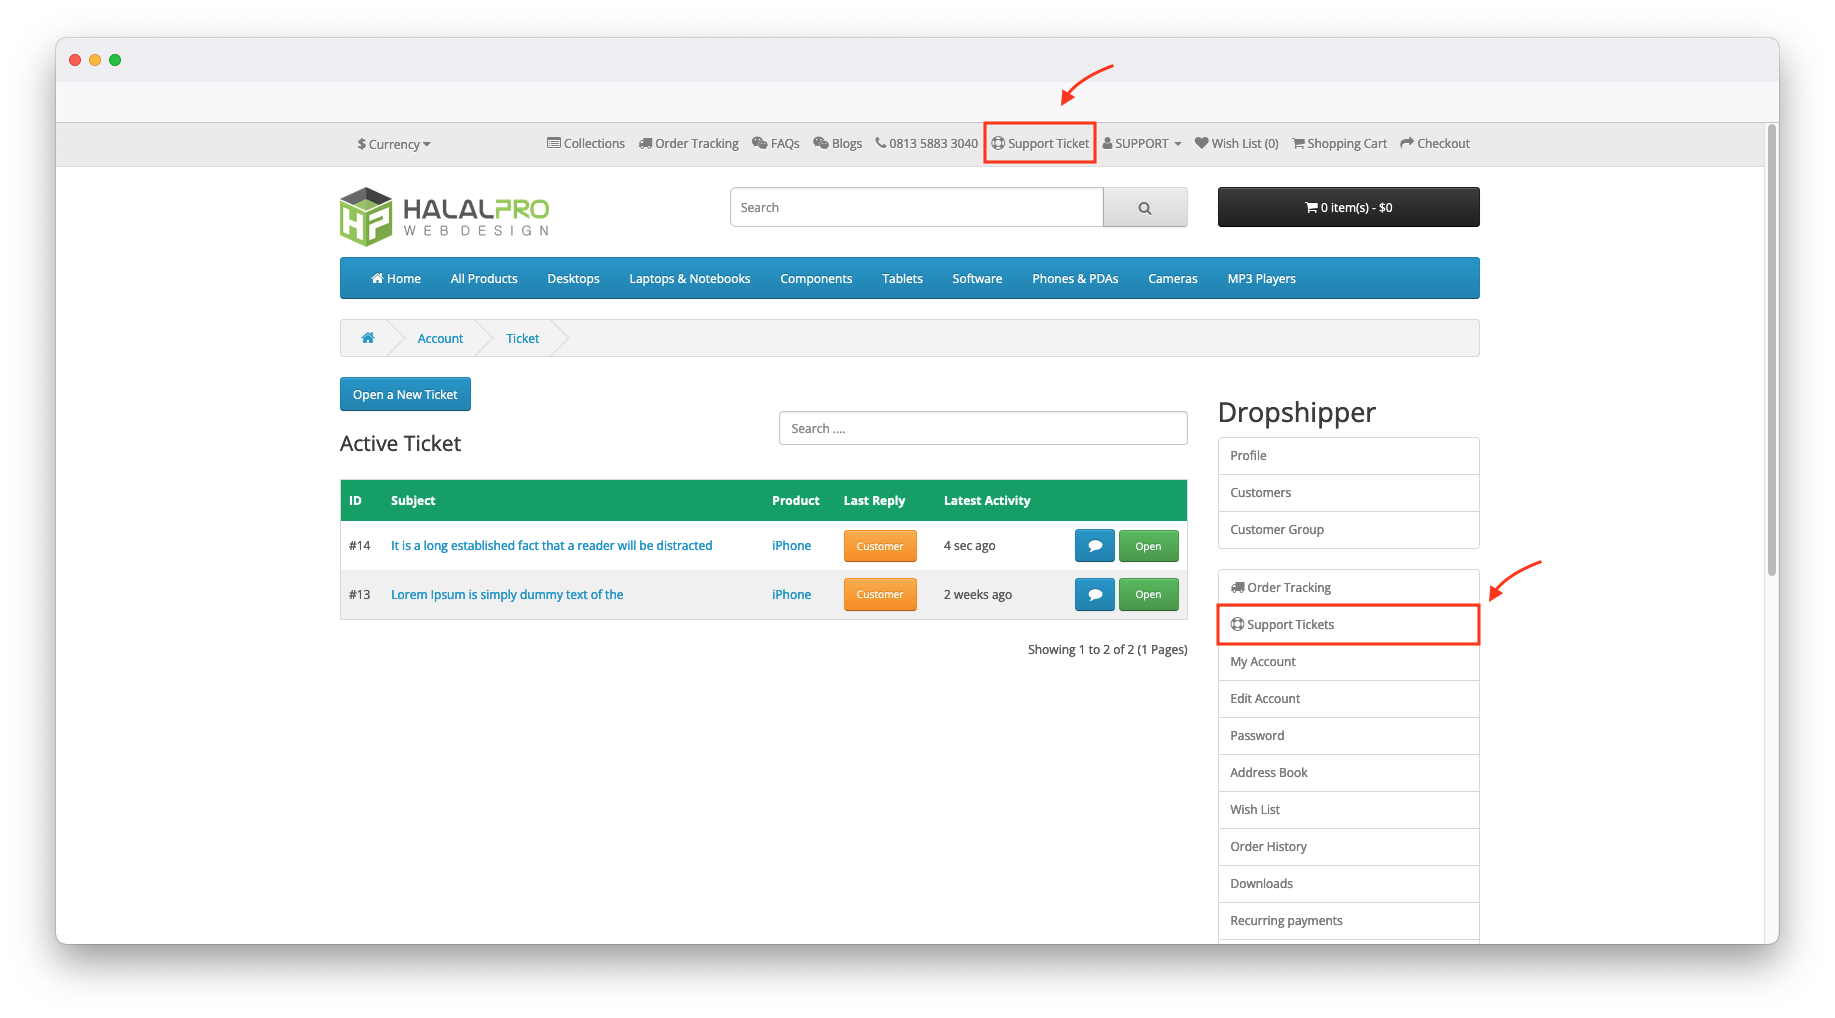This screenshot has width=1835, height=1018.
Task: Click the page vertical scrollbar
Action: [x=1771, y=350]
